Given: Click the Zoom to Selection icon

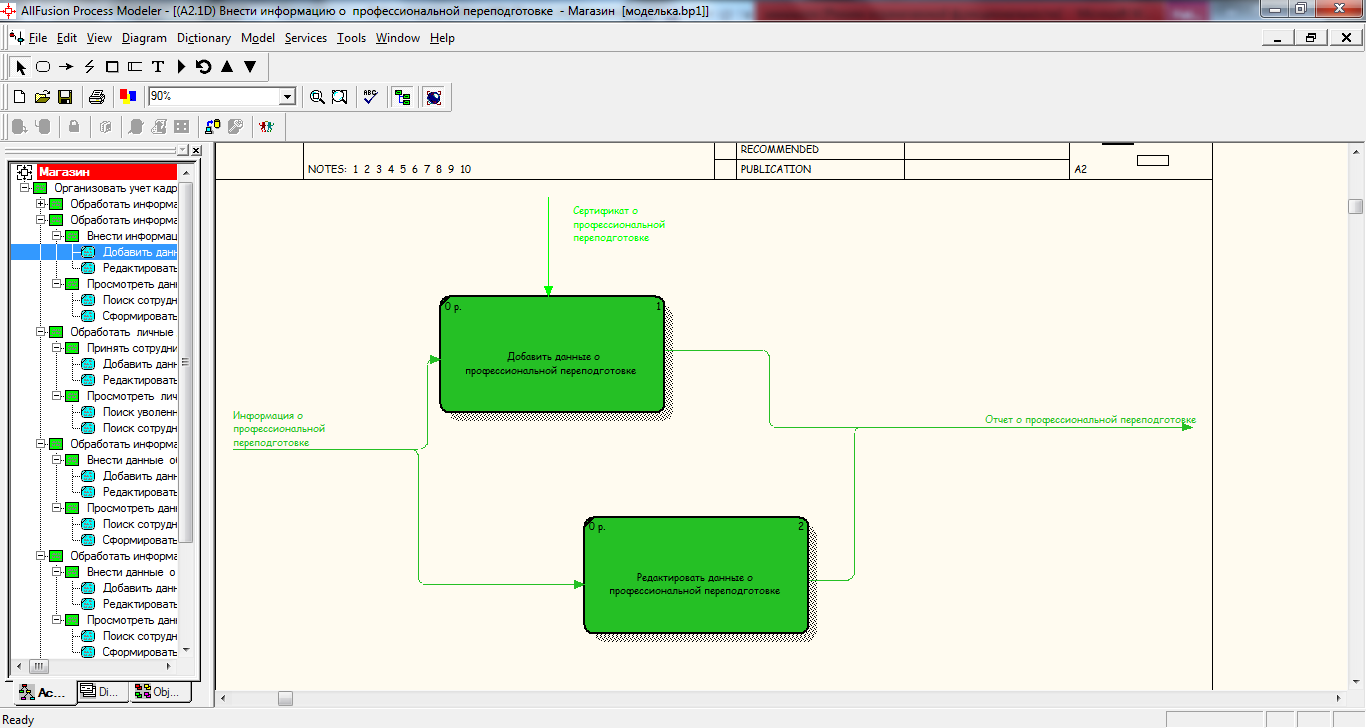Looking at the screenshot, I should [x=340, y=97].
